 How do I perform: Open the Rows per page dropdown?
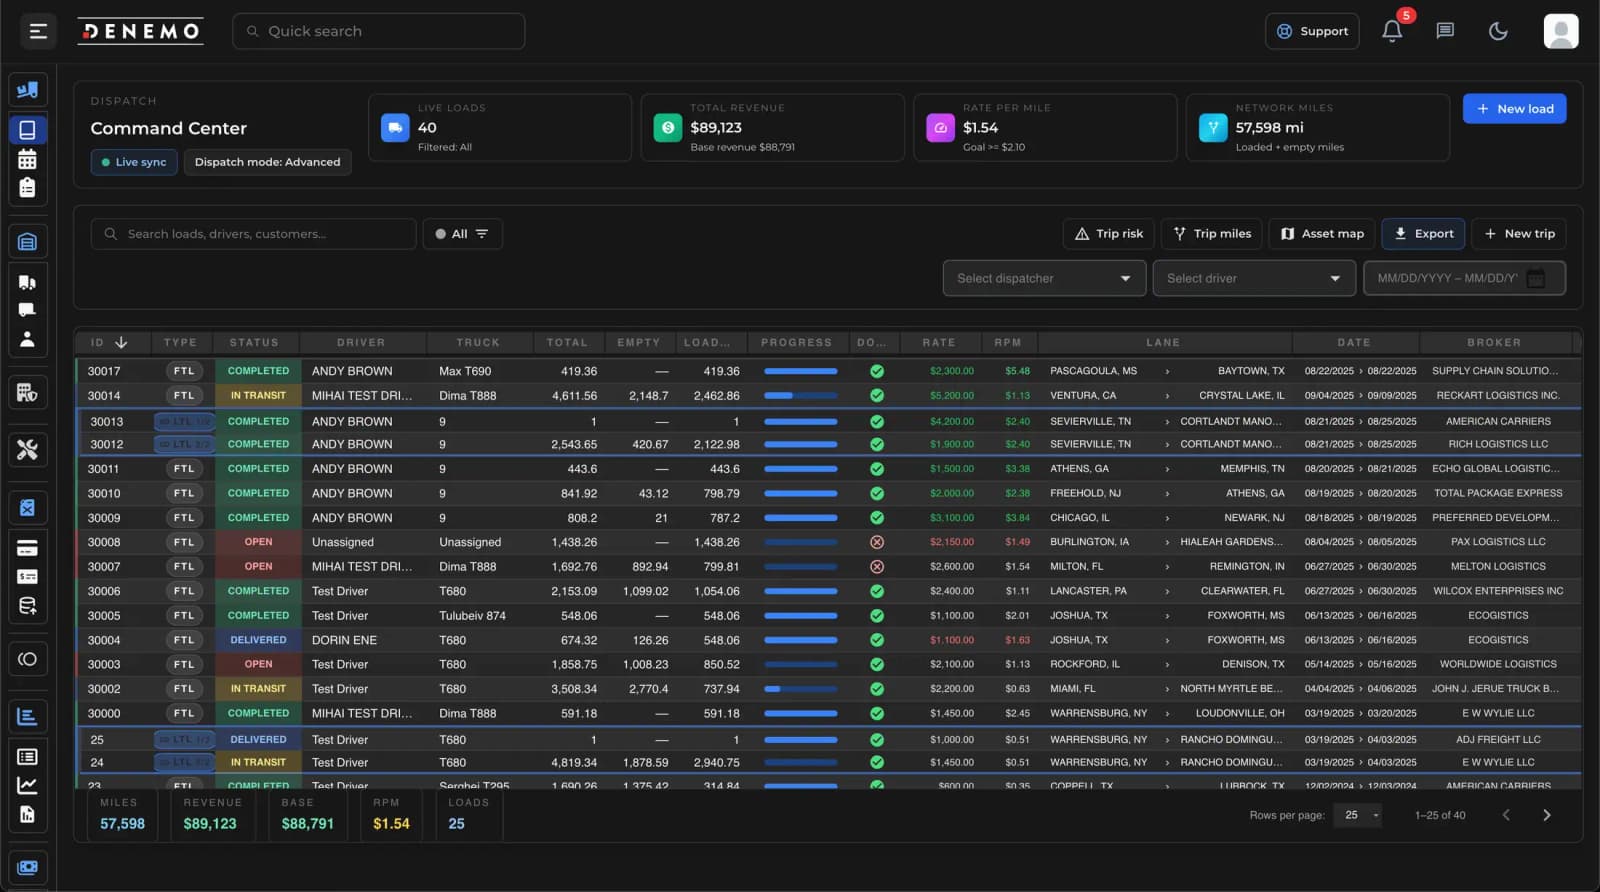1360,815
